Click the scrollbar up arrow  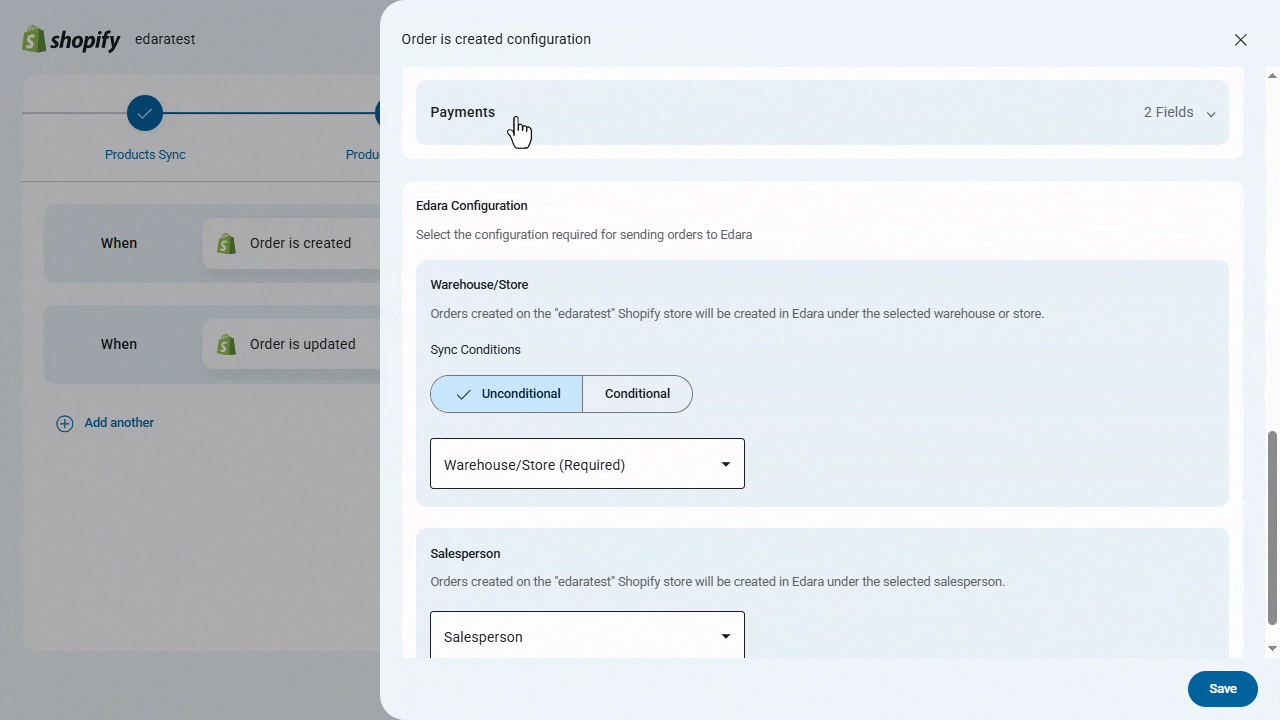point(1273,75)
